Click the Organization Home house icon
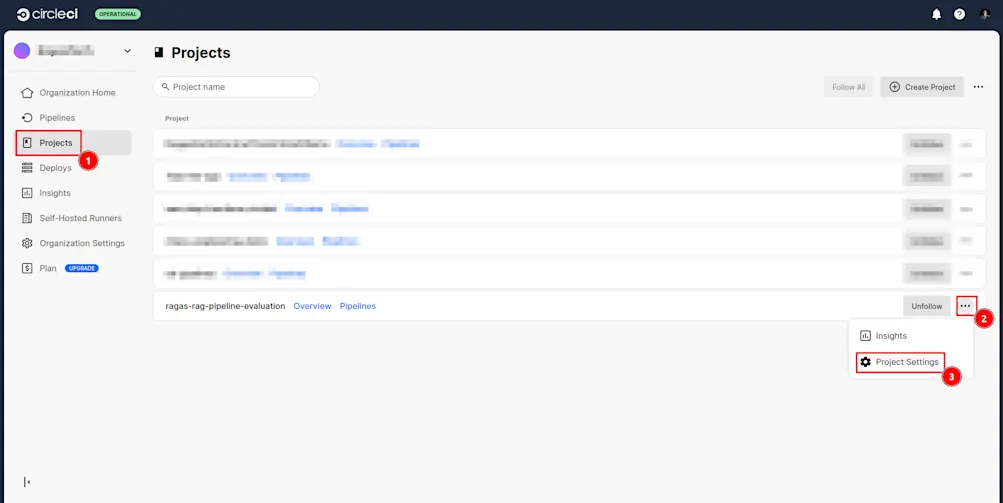Screen dimensions: 1003x503 pos(27,93)
